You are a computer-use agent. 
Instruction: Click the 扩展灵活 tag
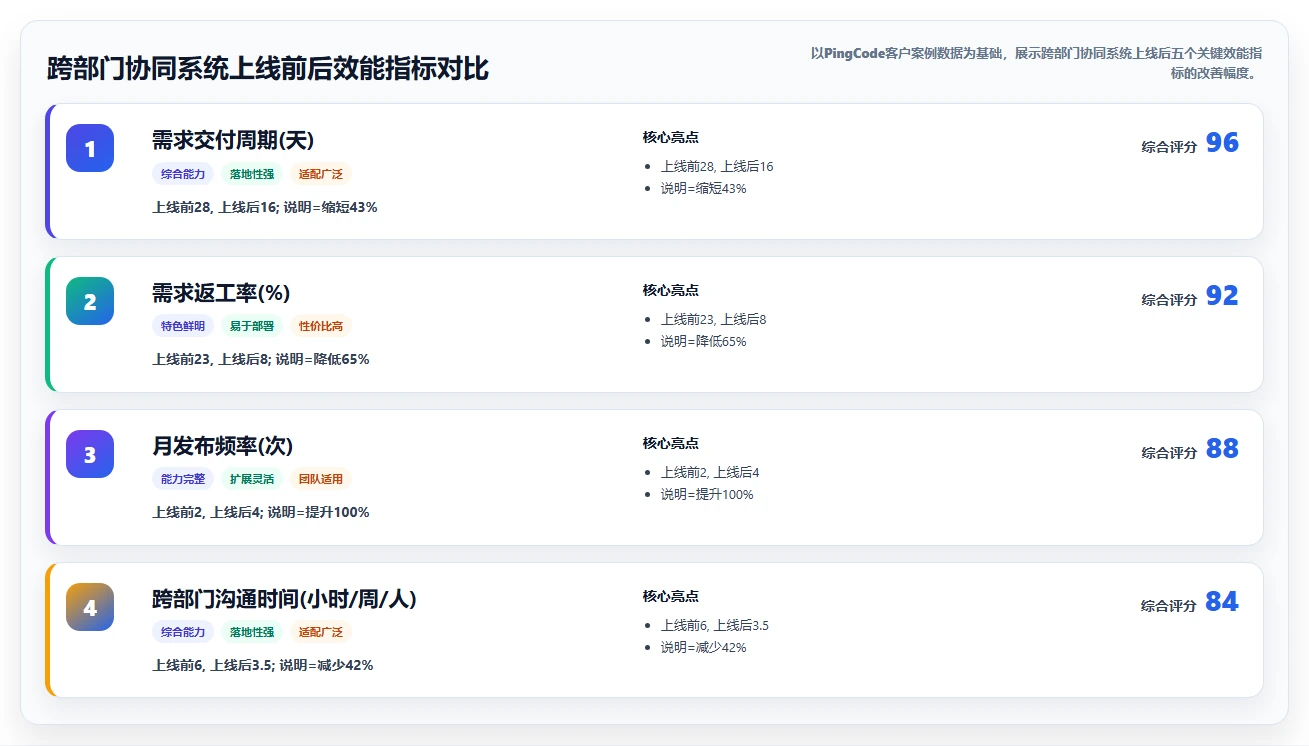(252, 479)
